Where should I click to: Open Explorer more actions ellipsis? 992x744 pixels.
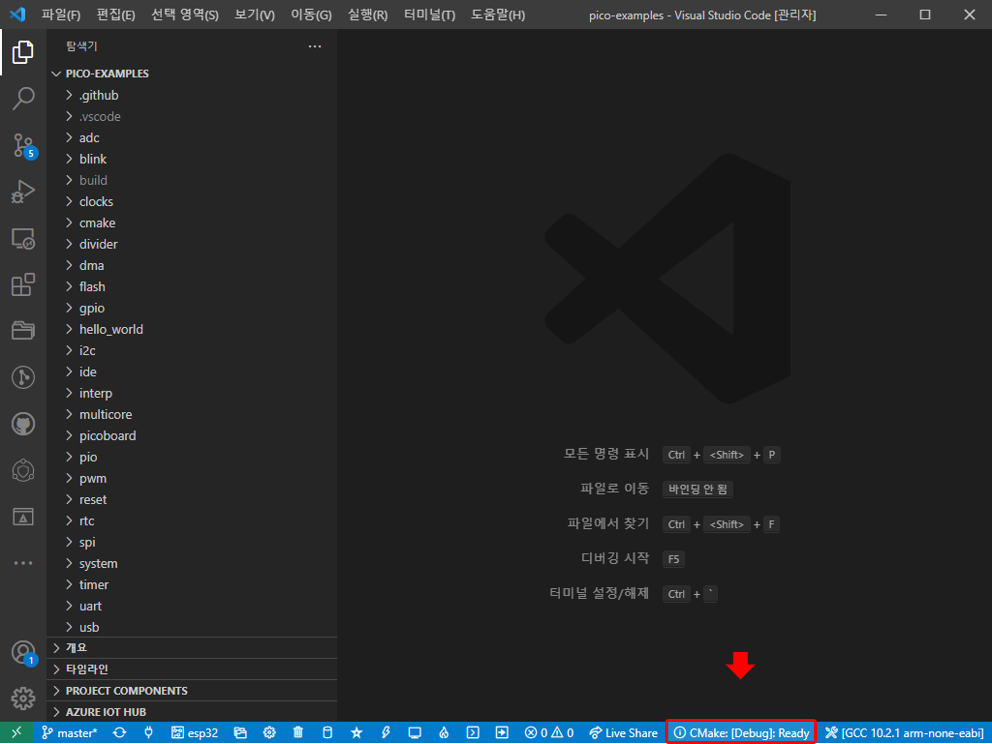click(x=314, y=46)
